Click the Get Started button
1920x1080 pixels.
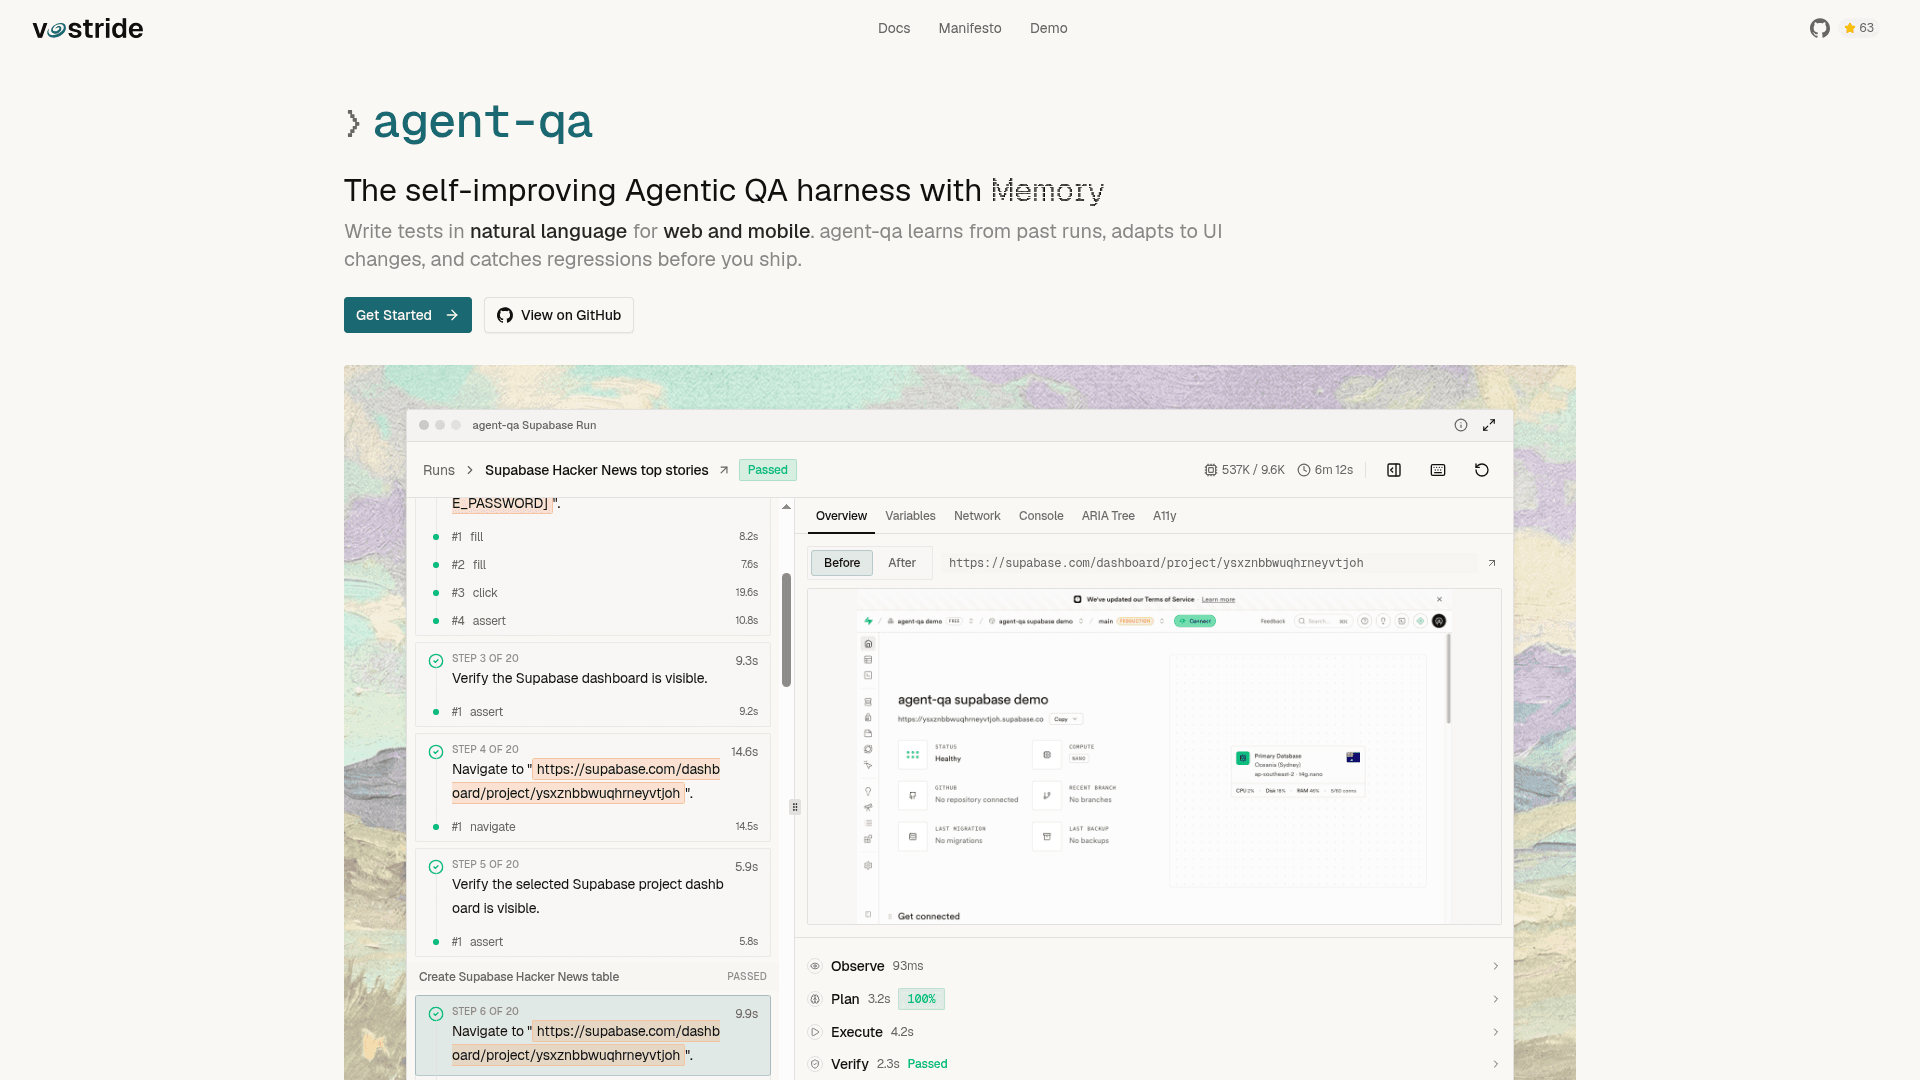(x=408, y=315)
